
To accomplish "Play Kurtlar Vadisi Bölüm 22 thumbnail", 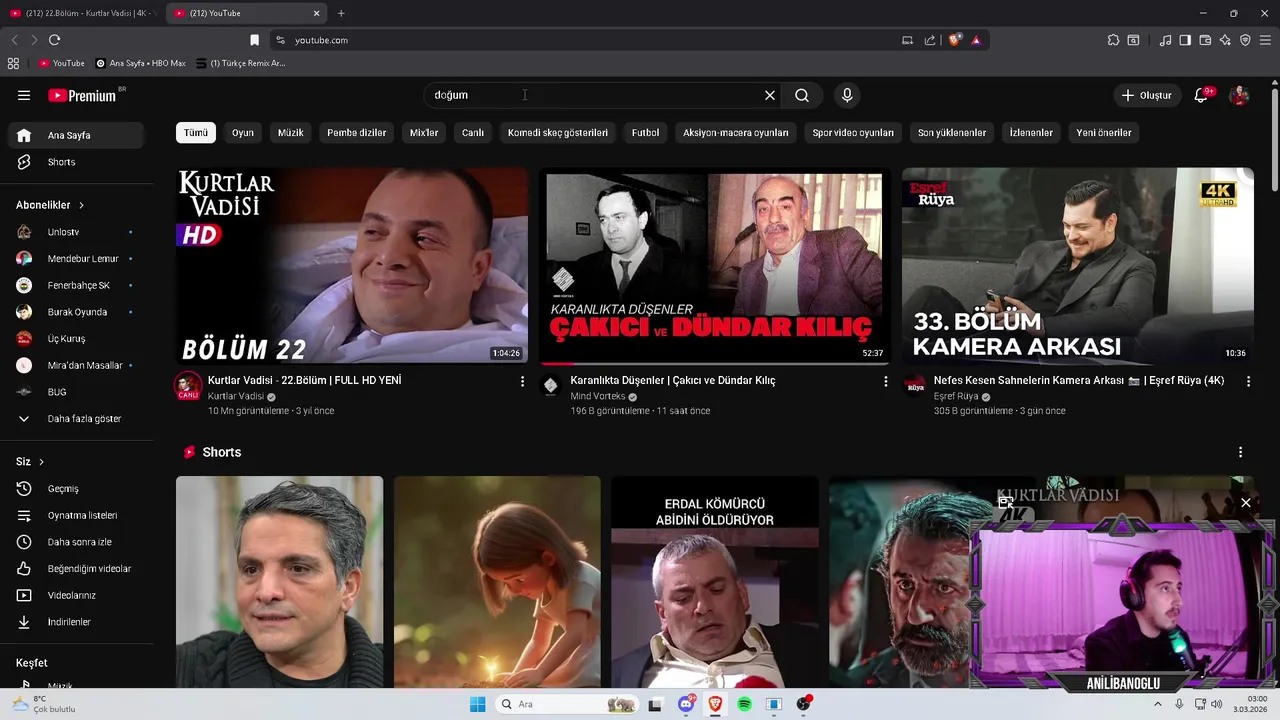I will pyautogui.click(x=352, y=265).
